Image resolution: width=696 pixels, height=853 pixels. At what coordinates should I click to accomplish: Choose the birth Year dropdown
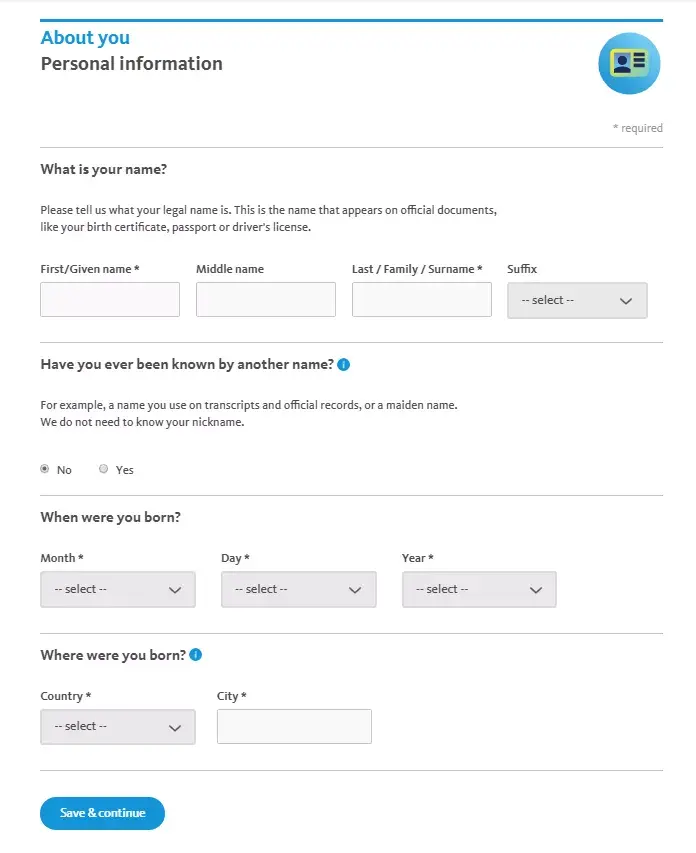(x=479, y=589)
